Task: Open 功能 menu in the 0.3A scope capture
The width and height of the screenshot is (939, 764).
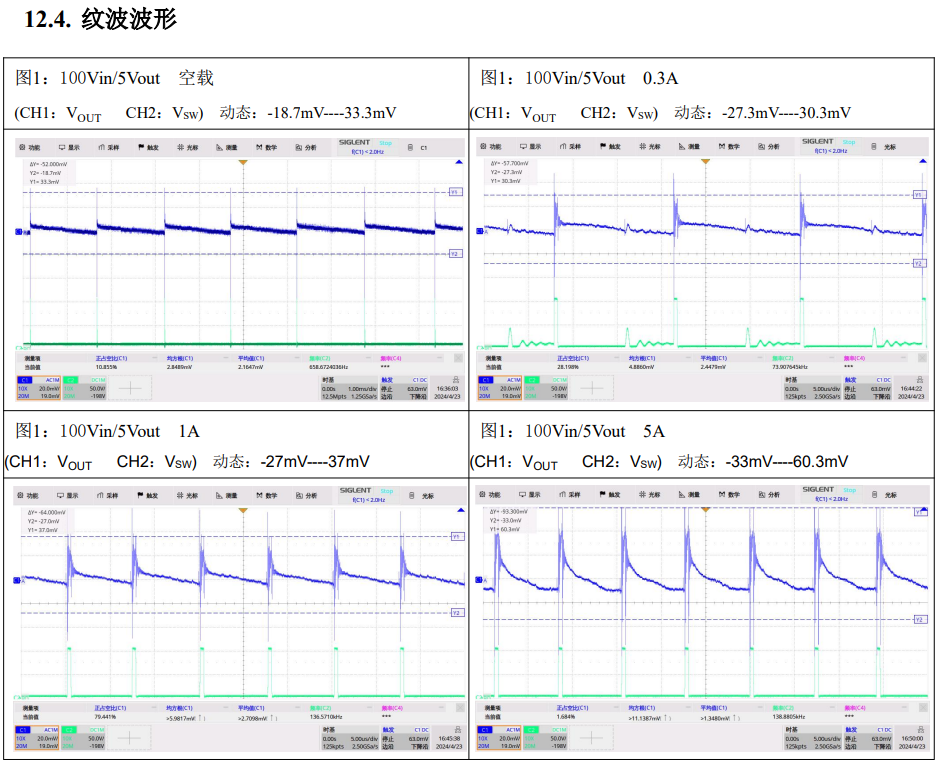Action: pyautogui.click(x=490, y=147)
